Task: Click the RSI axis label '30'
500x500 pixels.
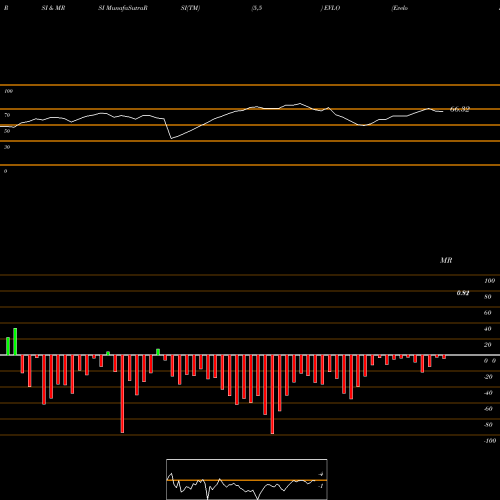Action: point(7,147)
